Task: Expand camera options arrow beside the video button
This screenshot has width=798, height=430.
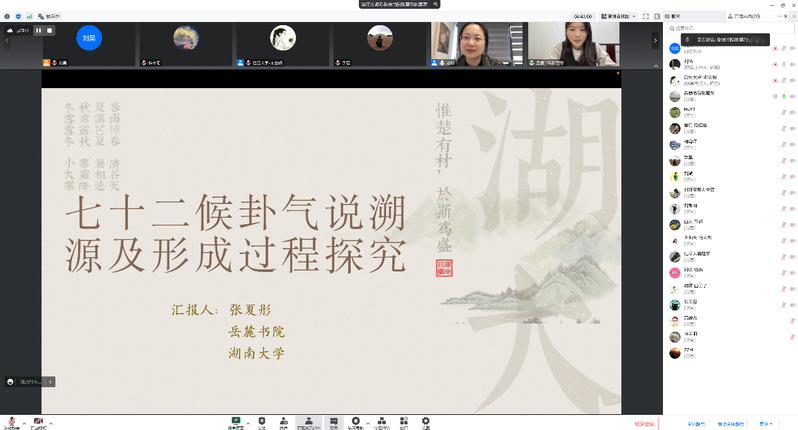Action: point(52,422)
